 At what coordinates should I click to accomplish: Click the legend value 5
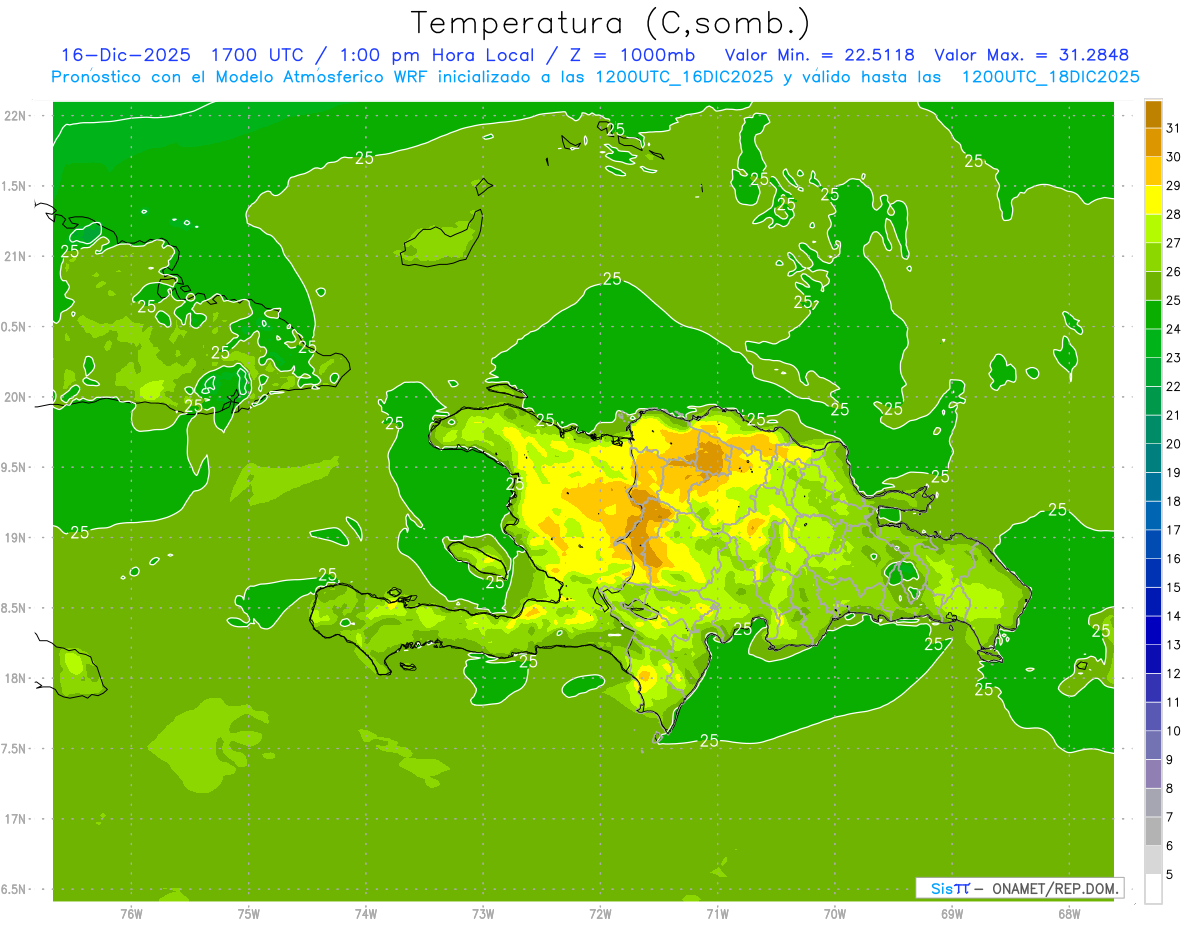(x=1170, y=874)
